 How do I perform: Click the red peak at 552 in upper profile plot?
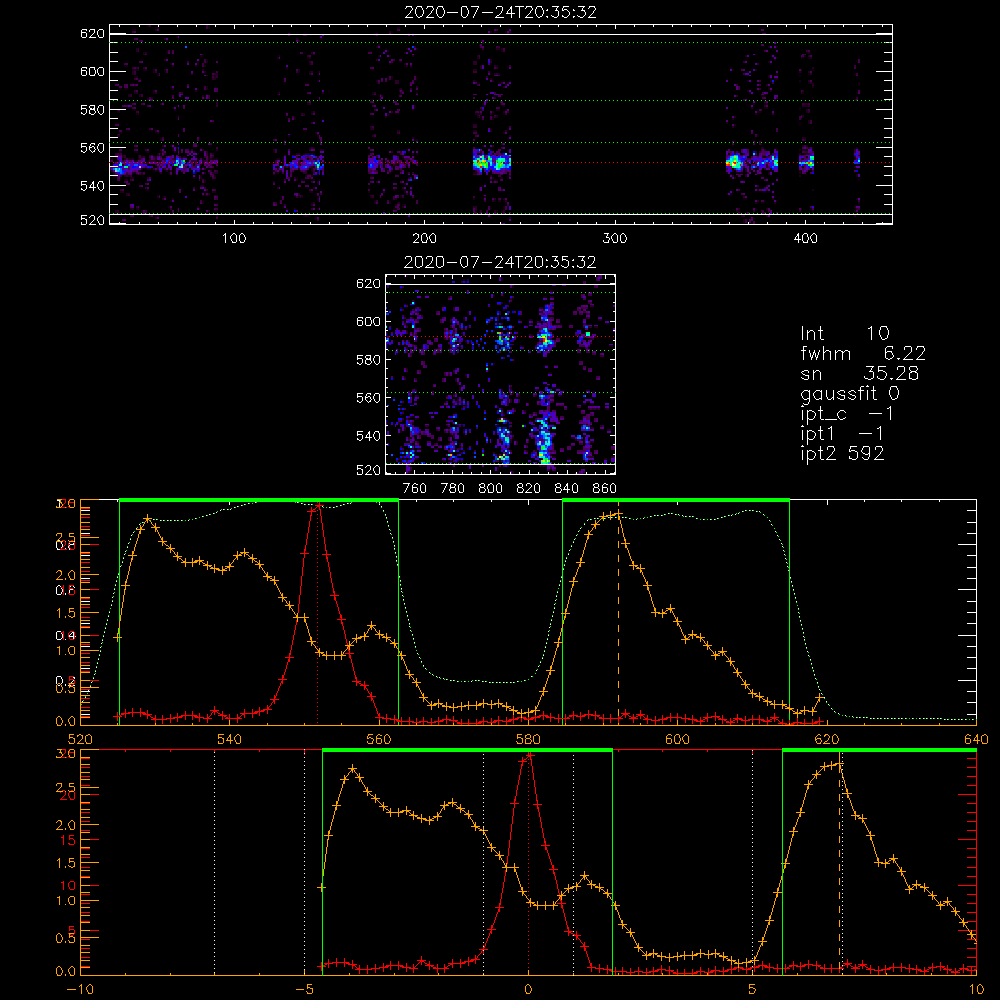pyautogui.click(x=318, y=505)
